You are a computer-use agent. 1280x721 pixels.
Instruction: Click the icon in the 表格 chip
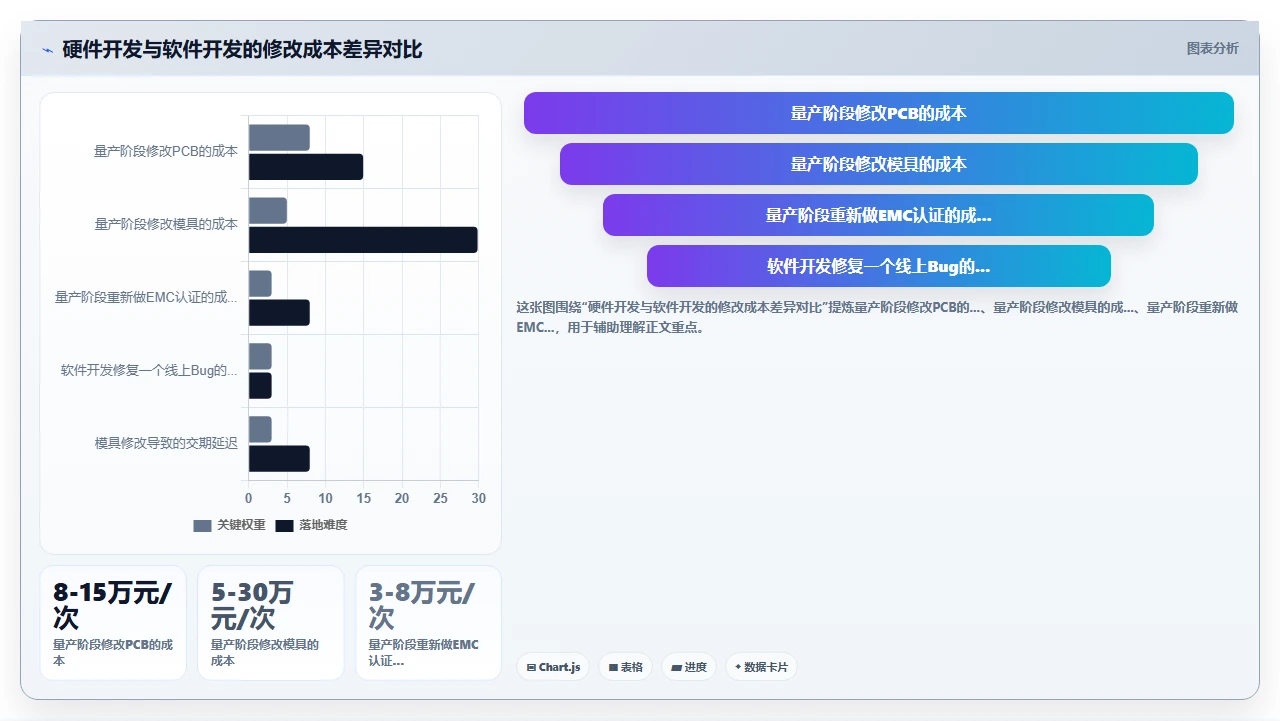click(613, 667)
